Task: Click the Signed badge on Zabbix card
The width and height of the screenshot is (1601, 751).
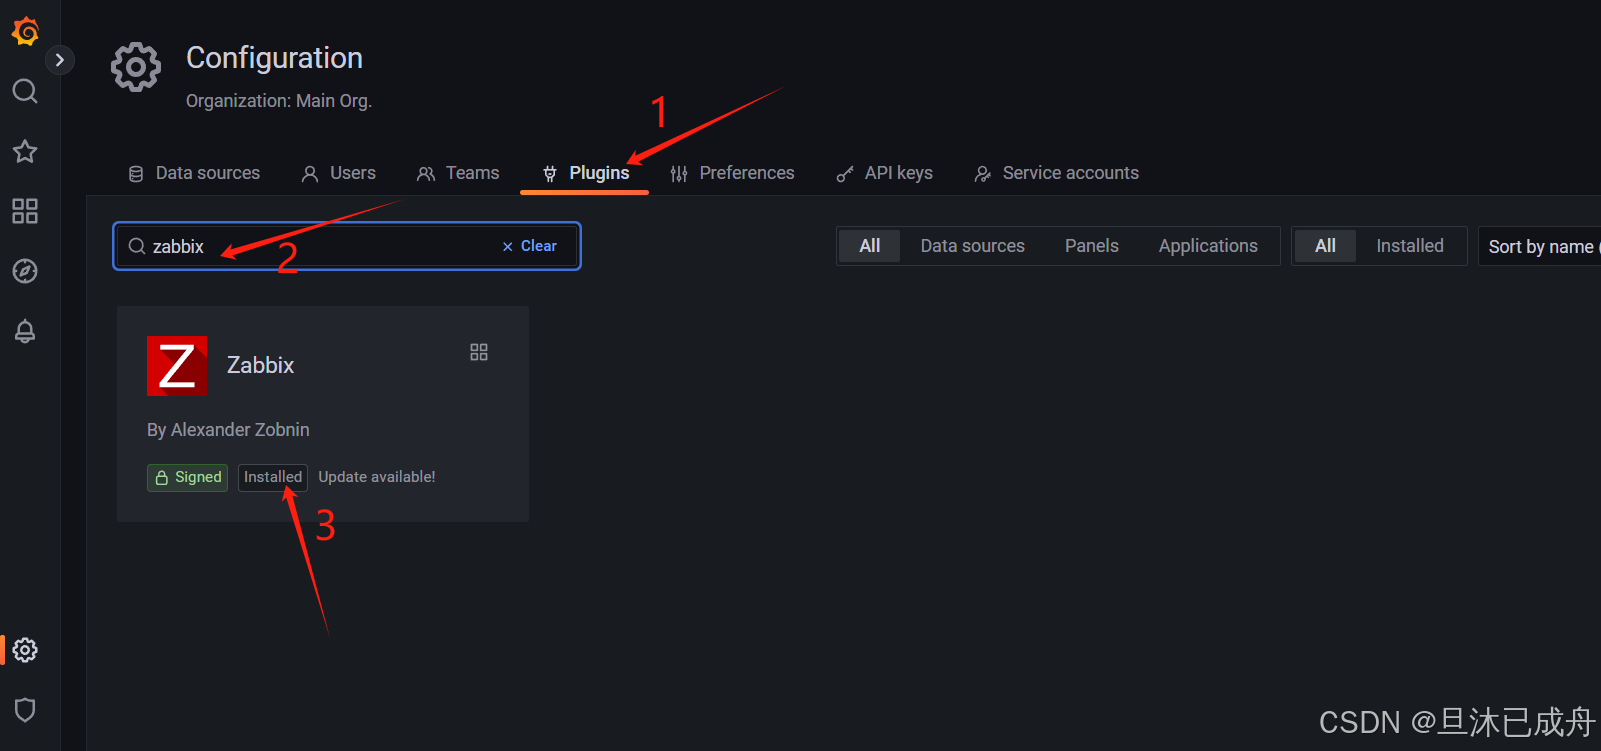Action: 187,477
